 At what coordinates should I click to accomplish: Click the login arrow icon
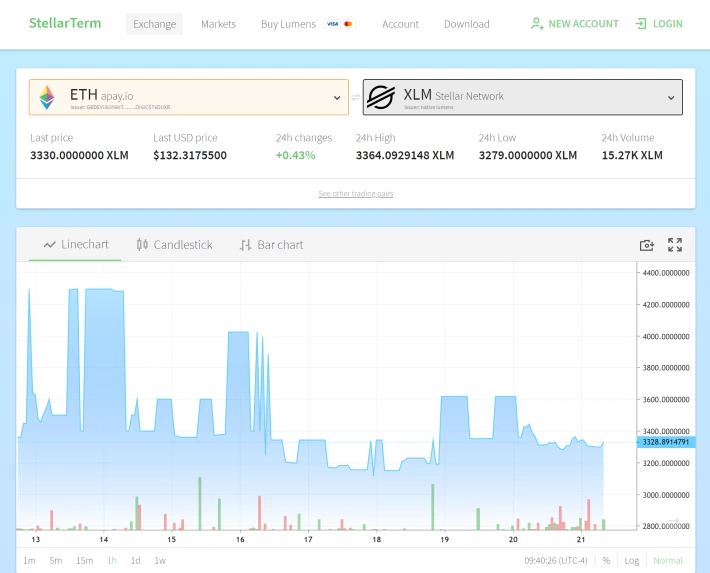[x=641, y=24]
